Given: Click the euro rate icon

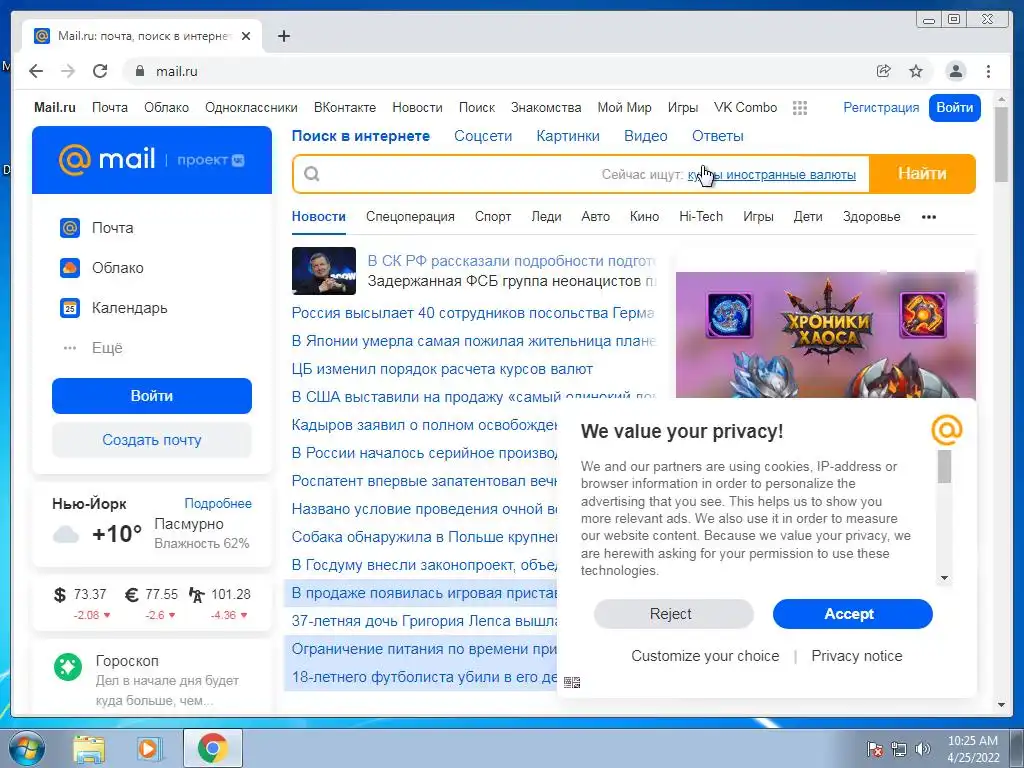Looking at the screenshot, I should (131, 594).
